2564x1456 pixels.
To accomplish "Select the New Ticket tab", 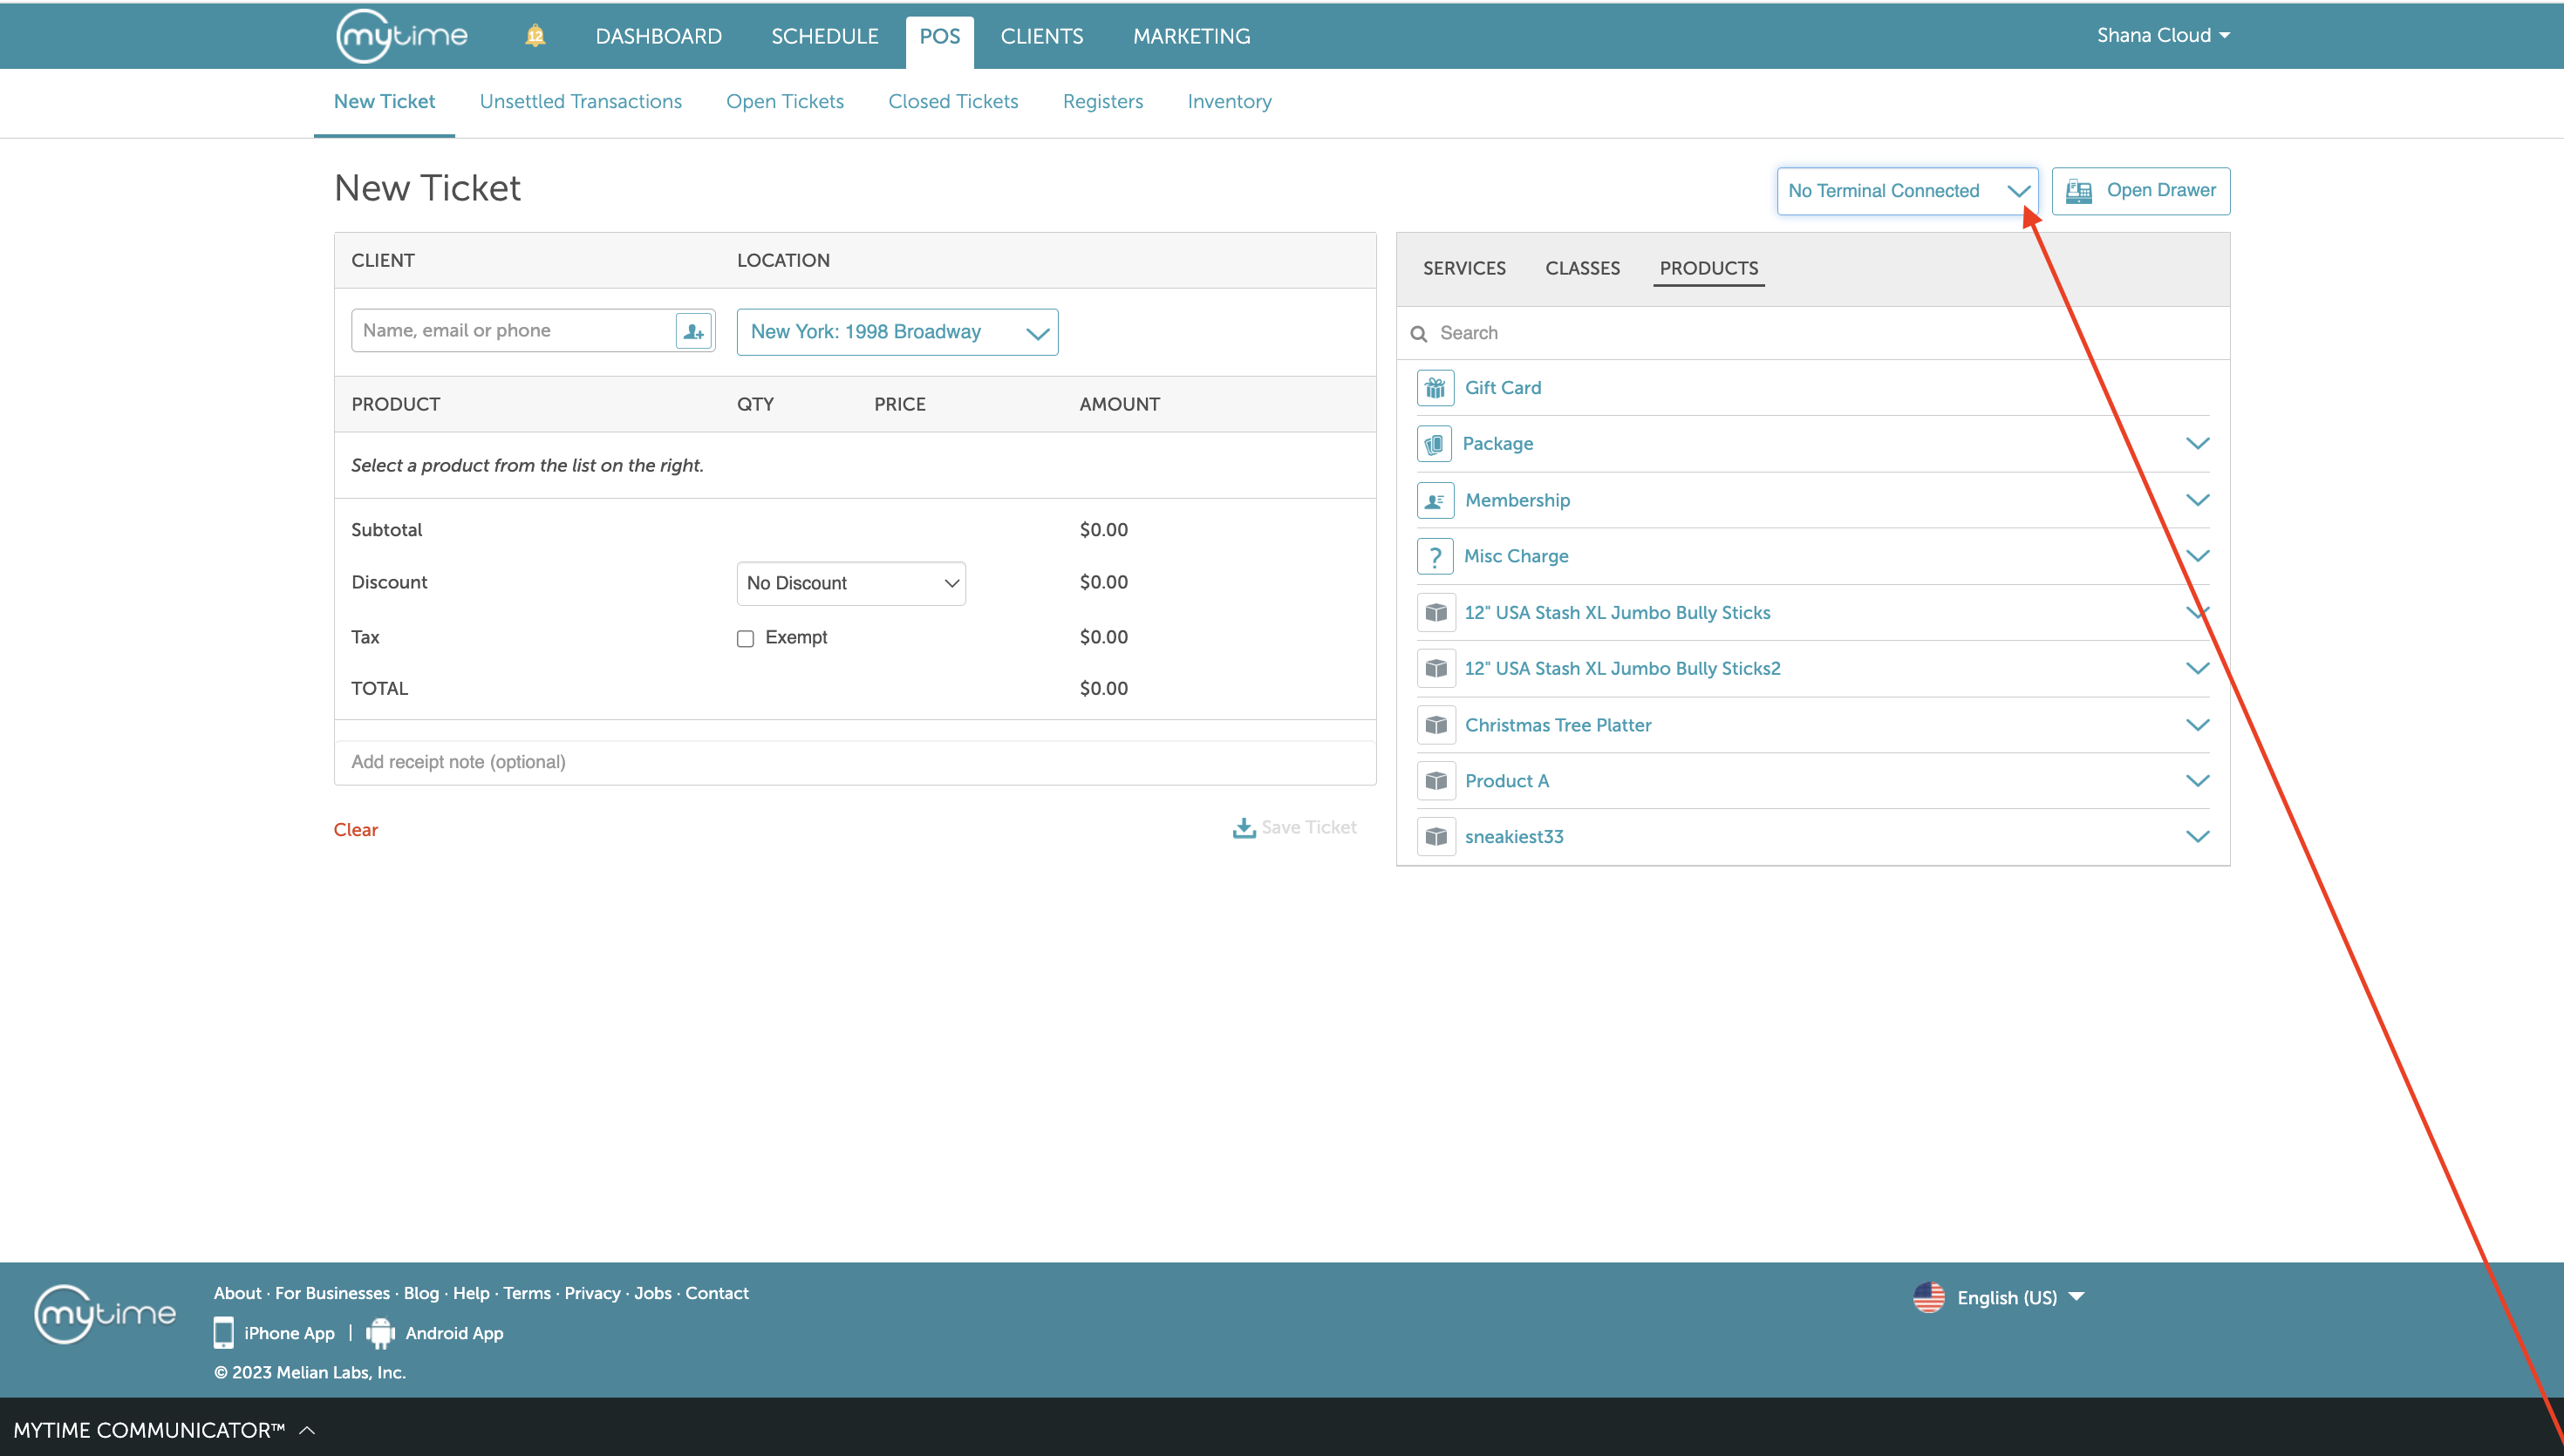I will (384, 102).
